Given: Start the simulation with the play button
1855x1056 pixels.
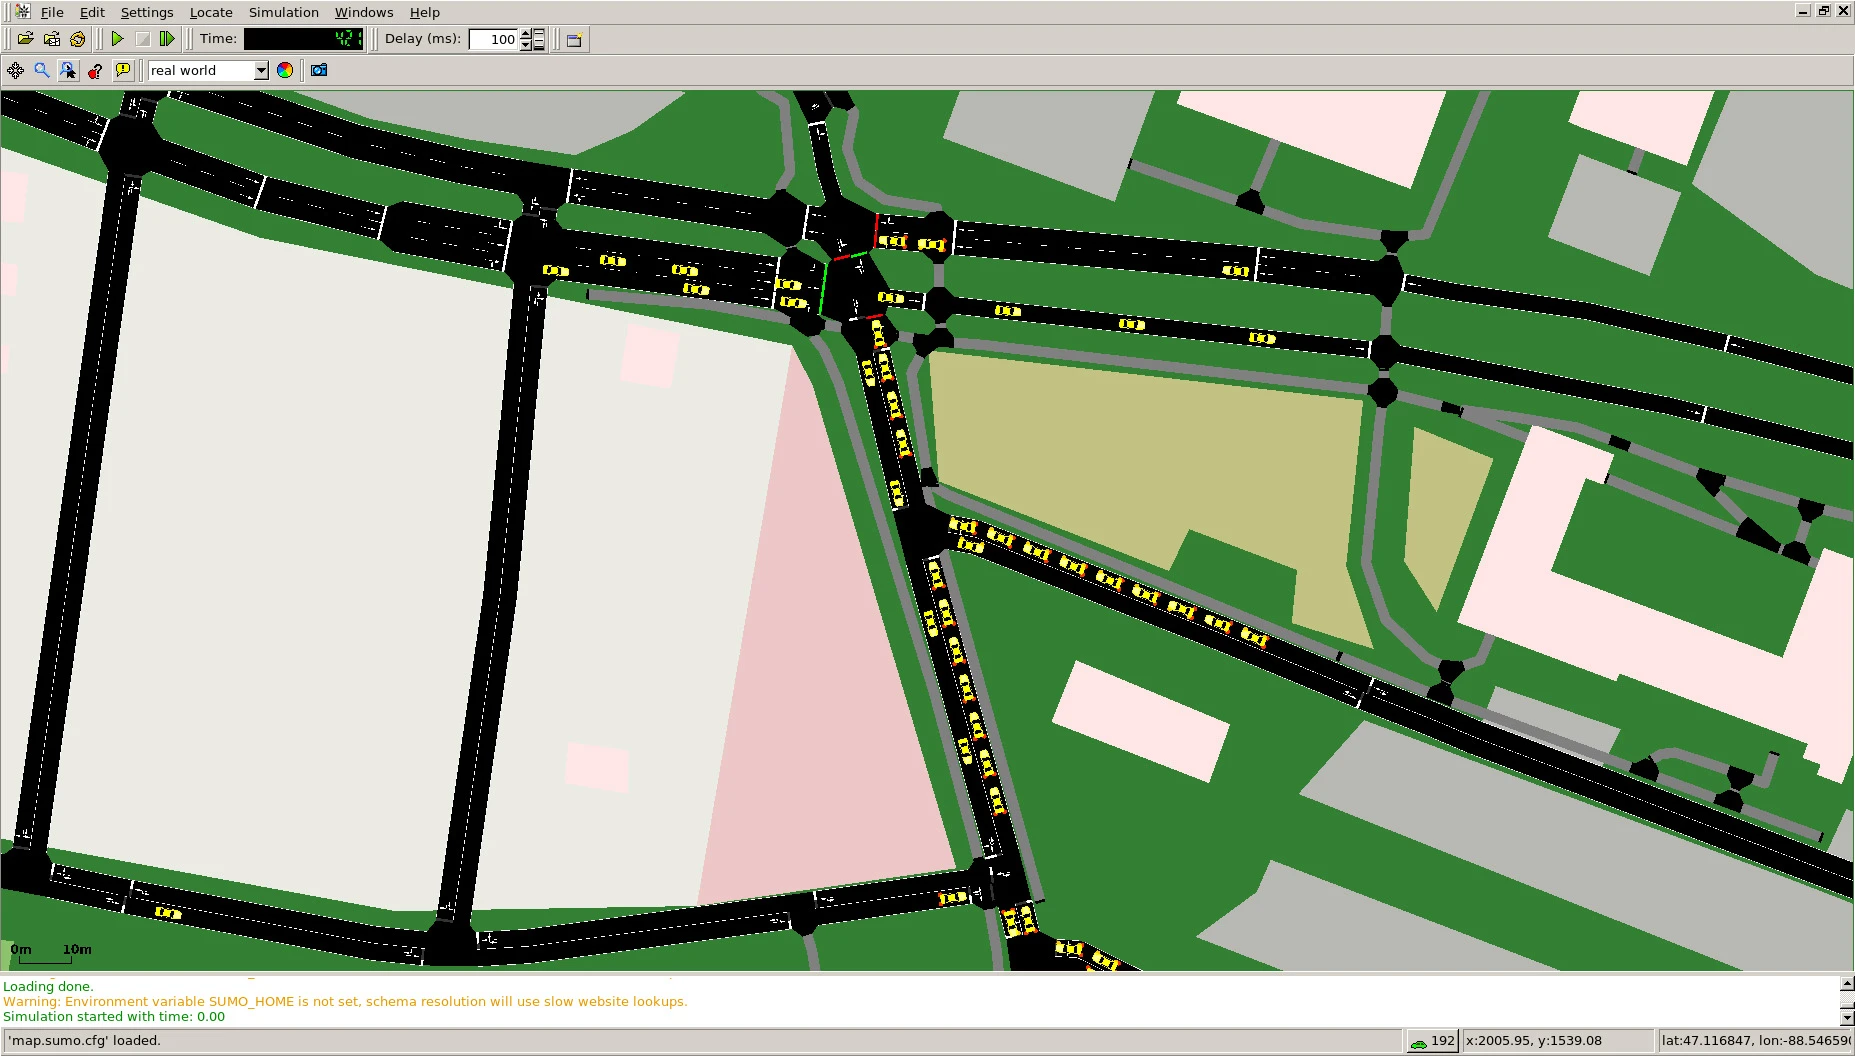Looking at the screenshot, I should tap(117, 38).
